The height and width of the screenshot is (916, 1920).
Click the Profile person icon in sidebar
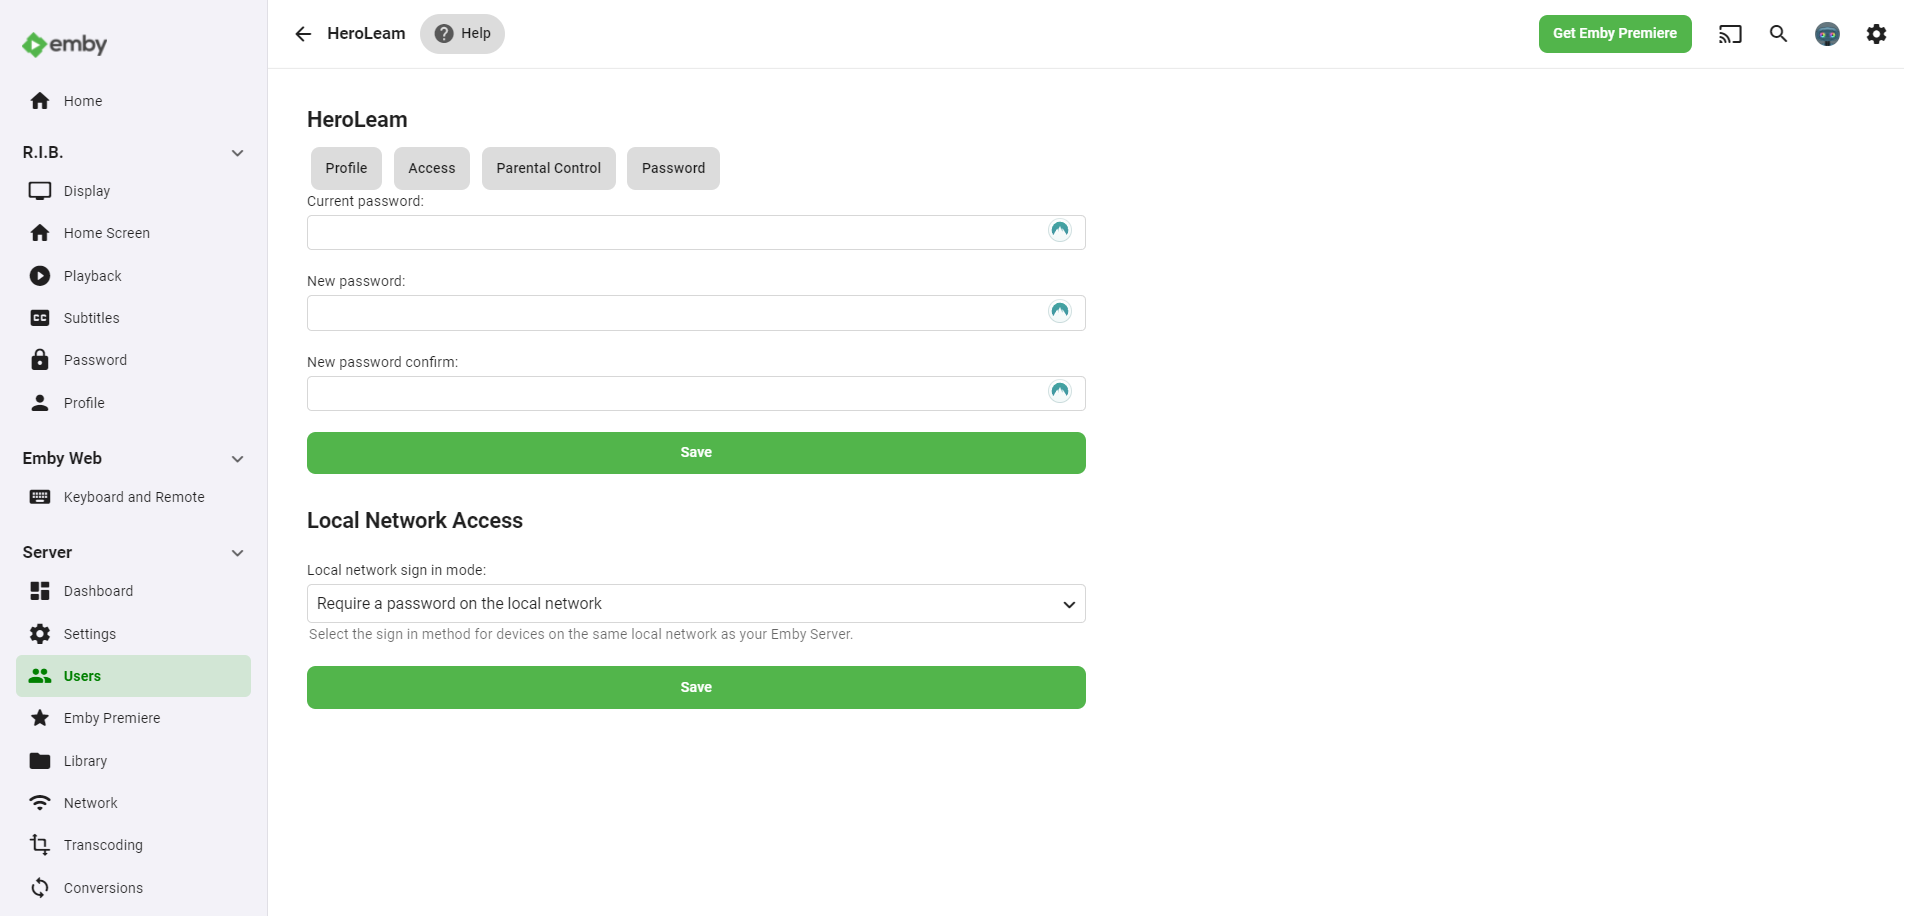pos(40,403)
